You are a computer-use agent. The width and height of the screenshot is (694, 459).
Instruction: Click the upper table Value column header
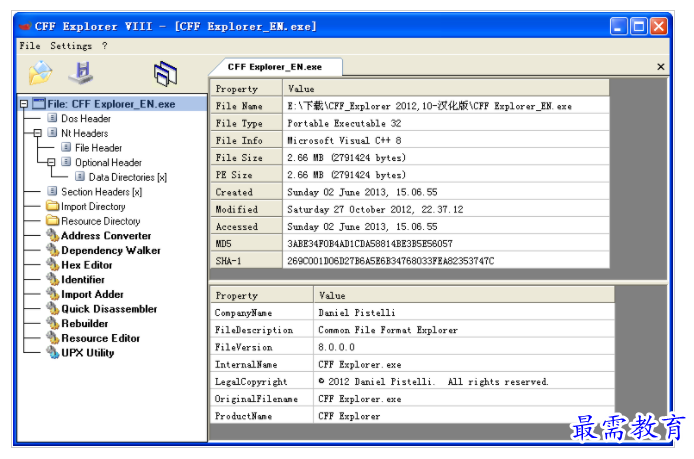coord(446,89)
